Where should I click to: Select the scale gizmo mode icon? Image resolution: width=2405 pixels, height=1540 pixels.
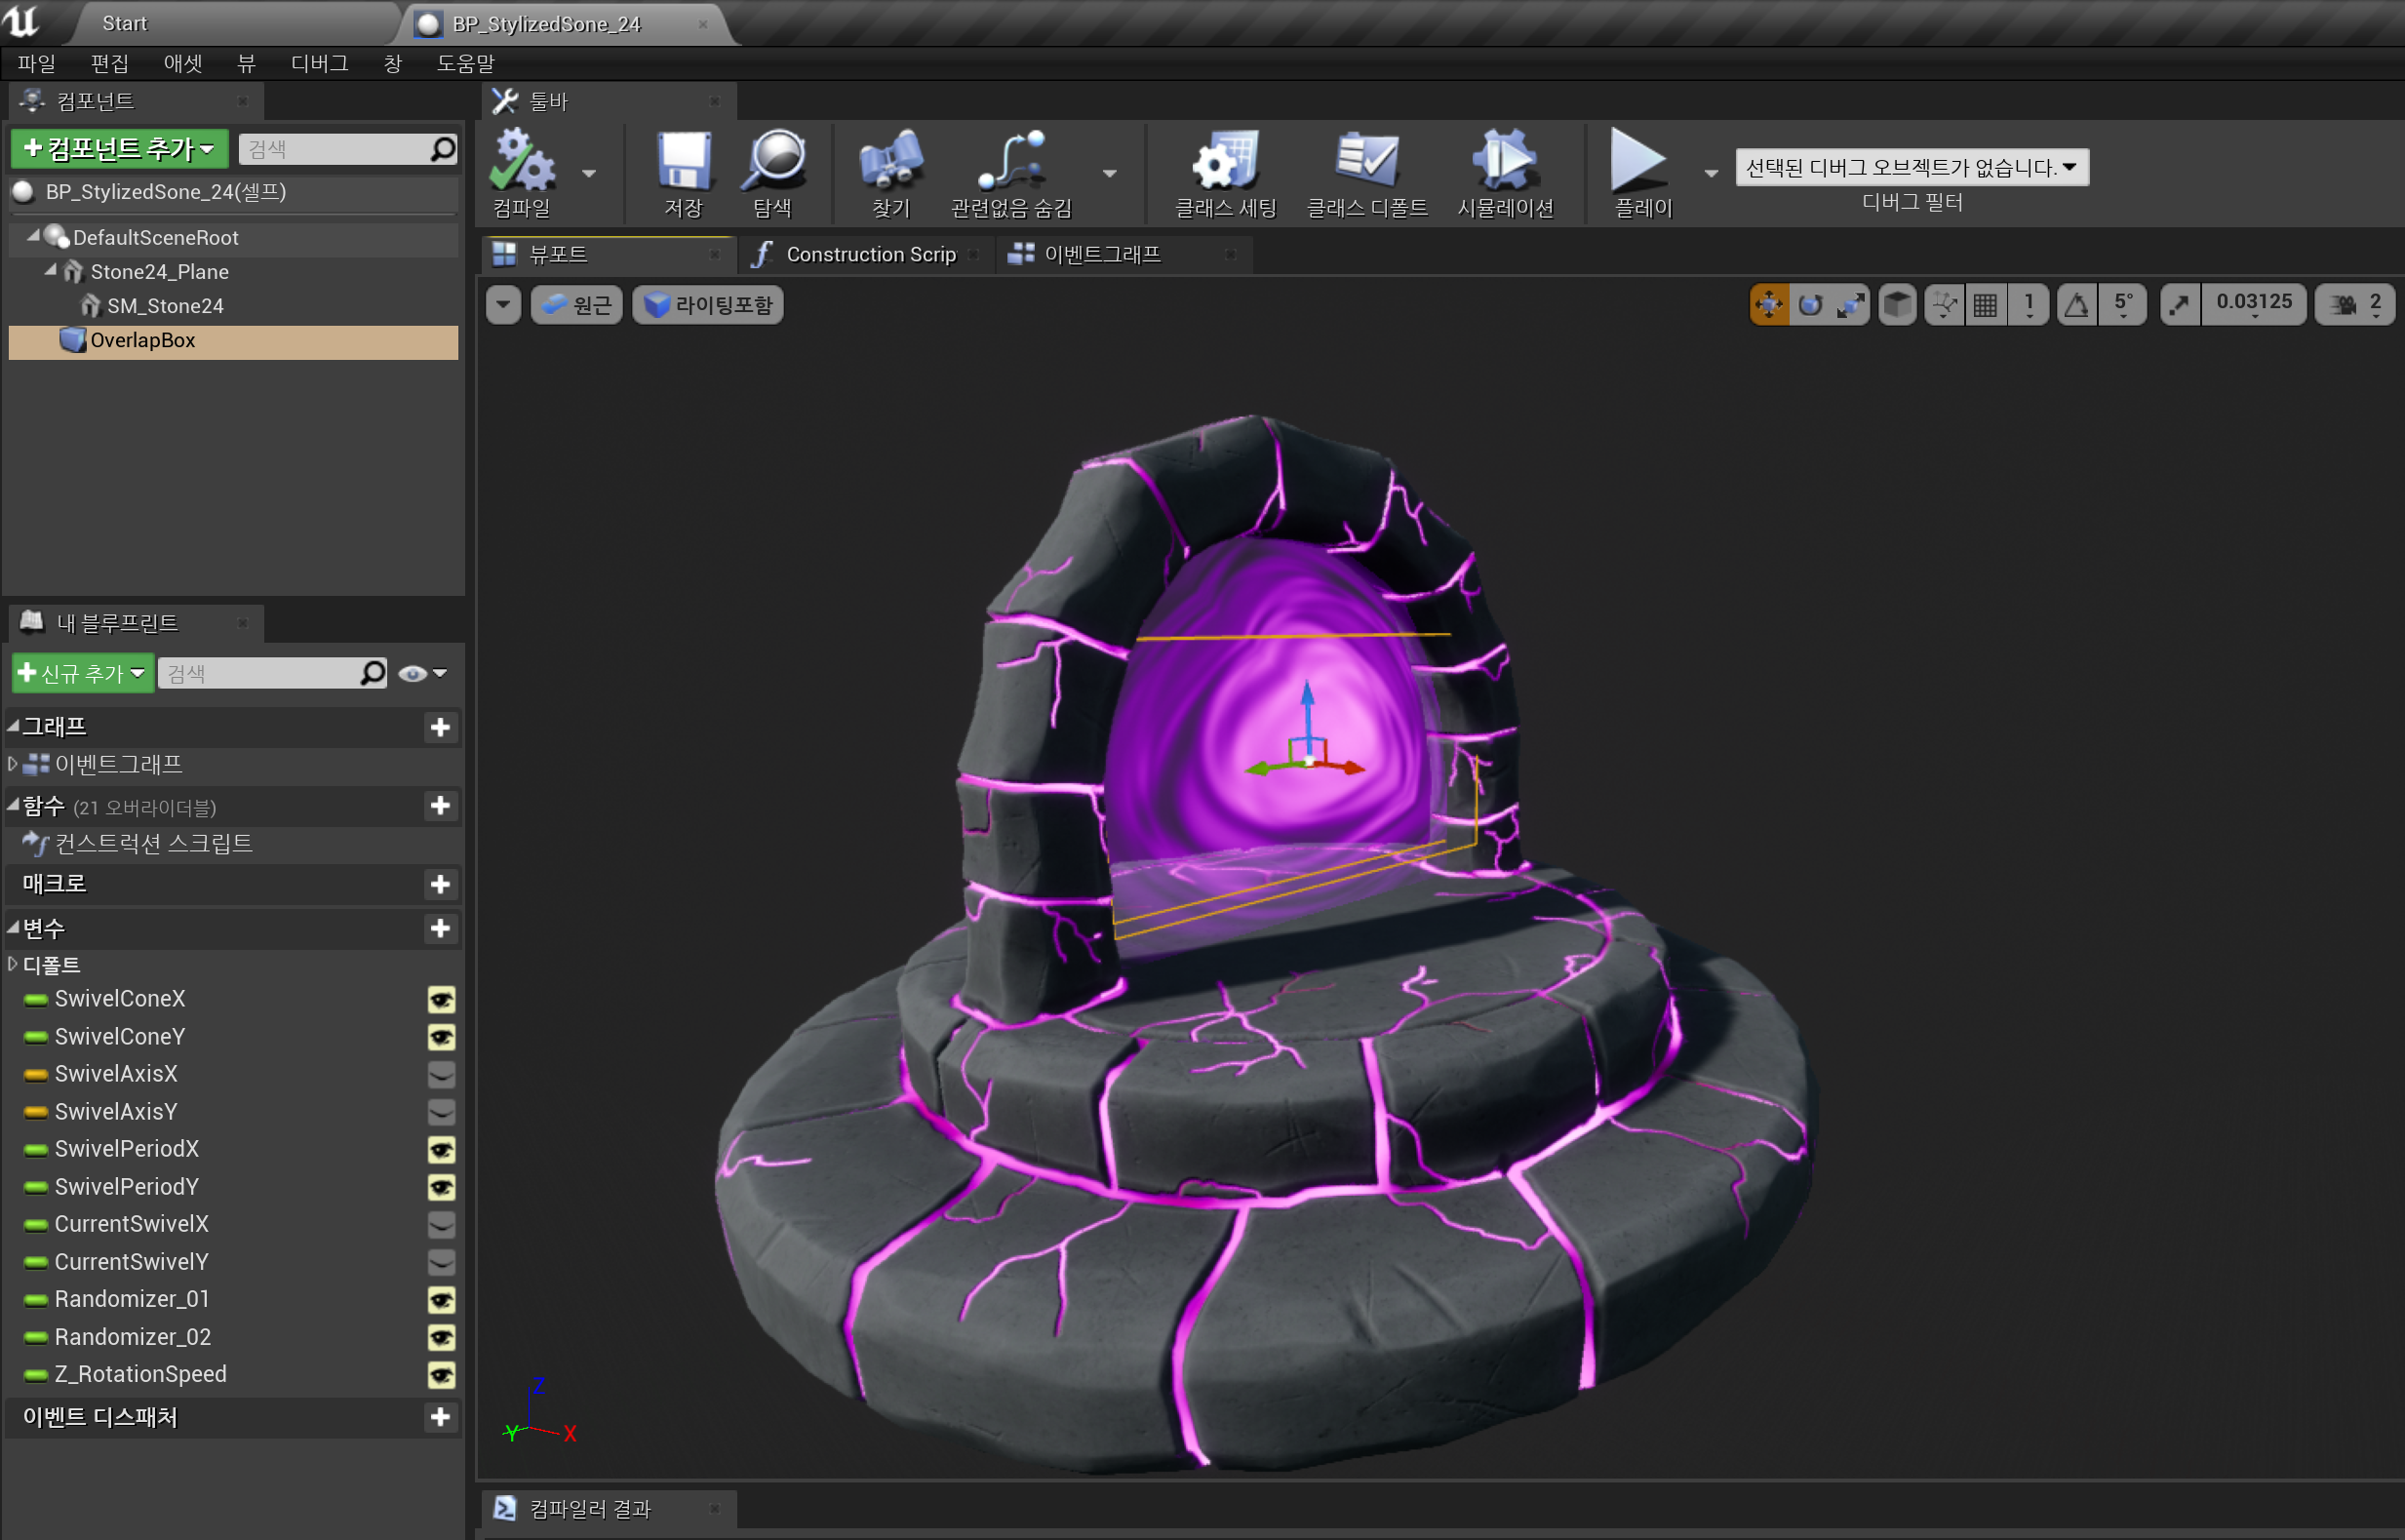[1851, 304]
